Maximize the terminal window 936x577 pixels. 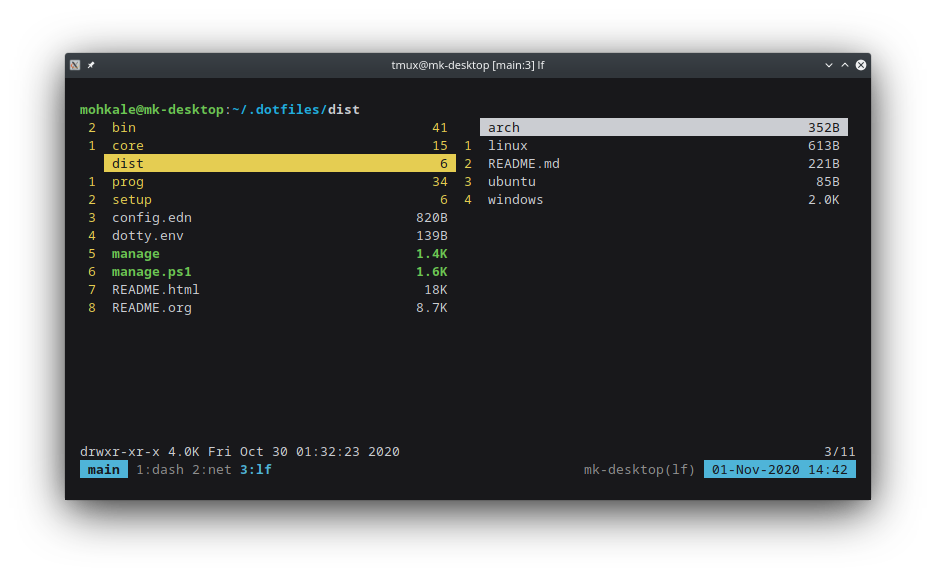(x=844, y=65)
